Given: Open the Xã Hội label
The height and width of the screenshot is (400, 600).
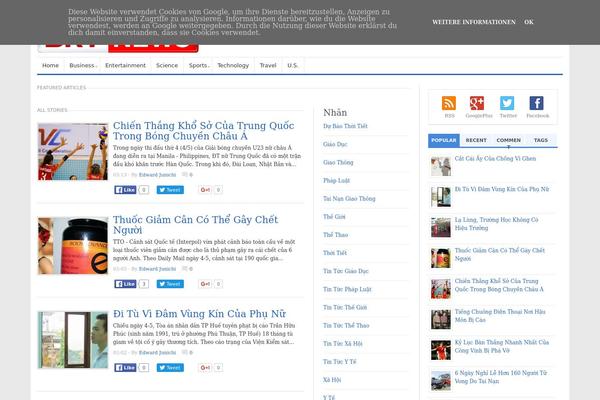Looking at the screenshot, I should coord(332,380).
